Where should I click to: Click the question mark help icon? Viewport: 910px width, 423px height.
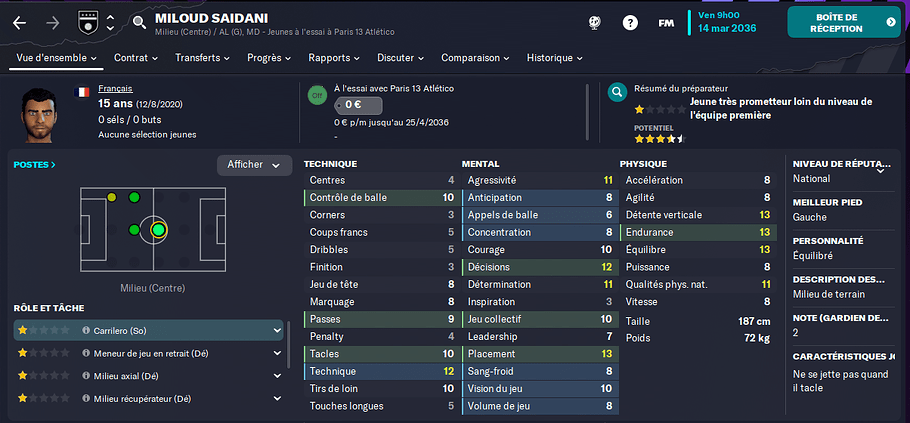(630, 23)
